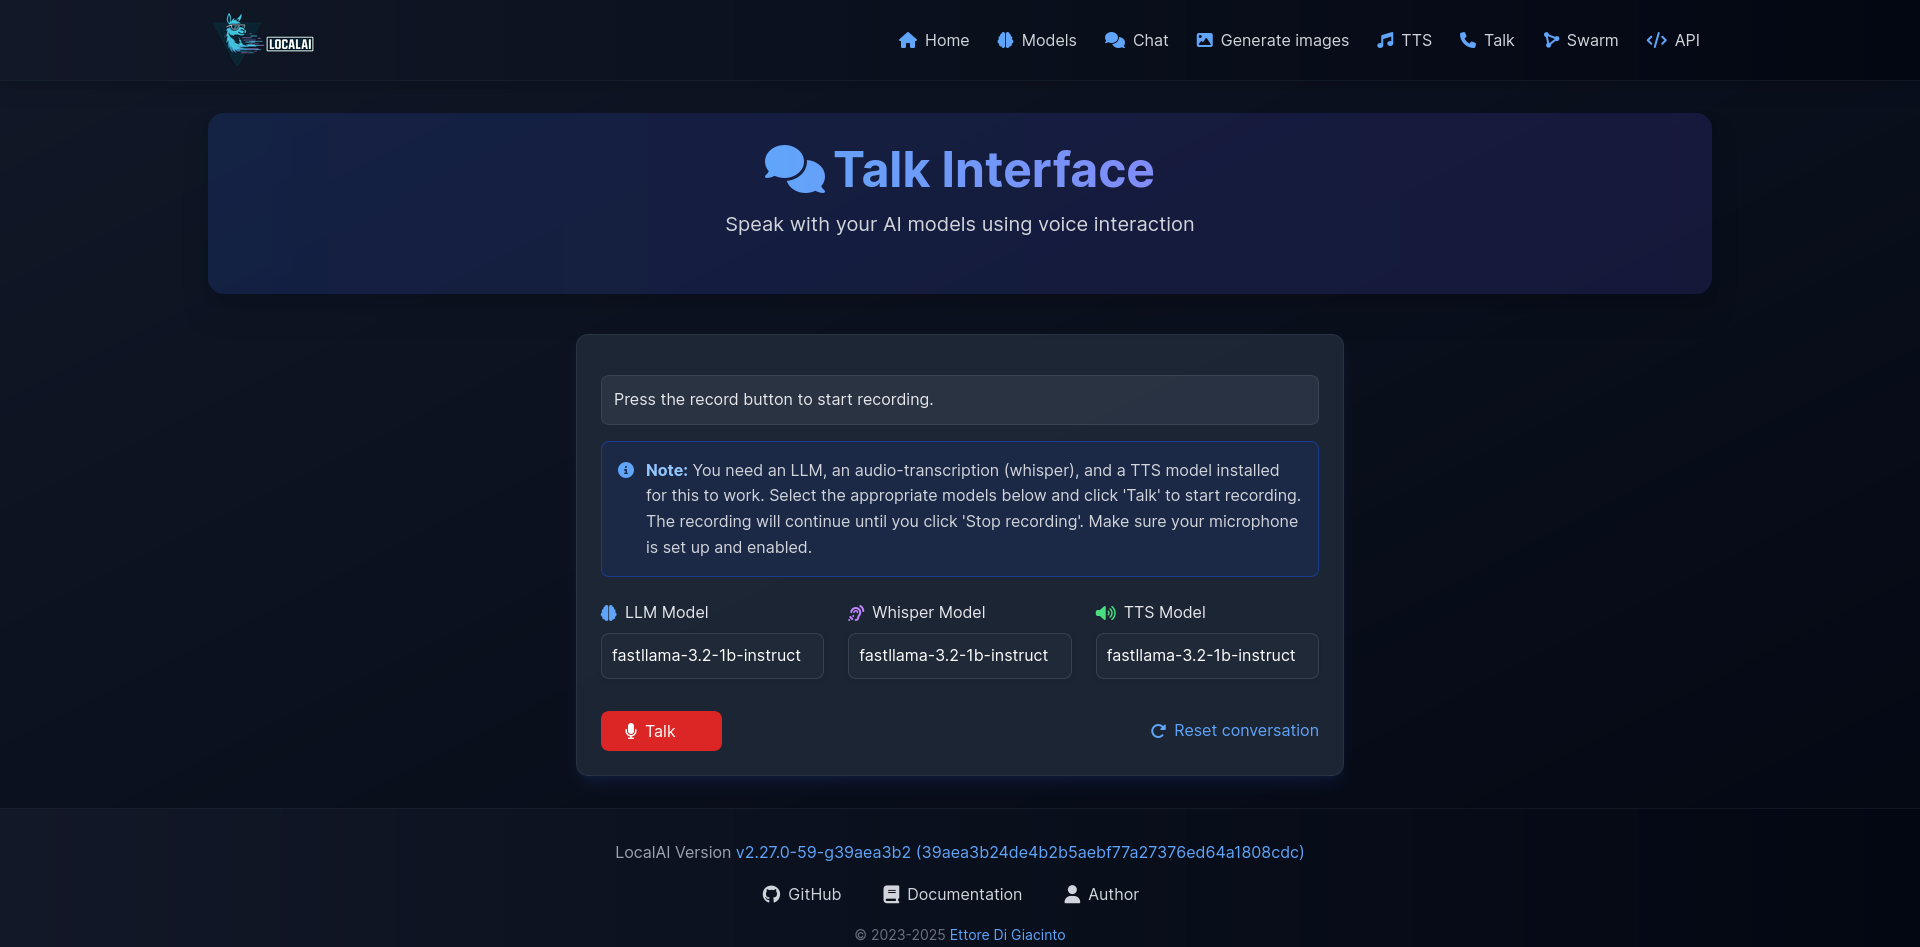The image size is (1920, 947).
Task: Click the LocalAI version link in footer
Action: (x=1019, y=852)
